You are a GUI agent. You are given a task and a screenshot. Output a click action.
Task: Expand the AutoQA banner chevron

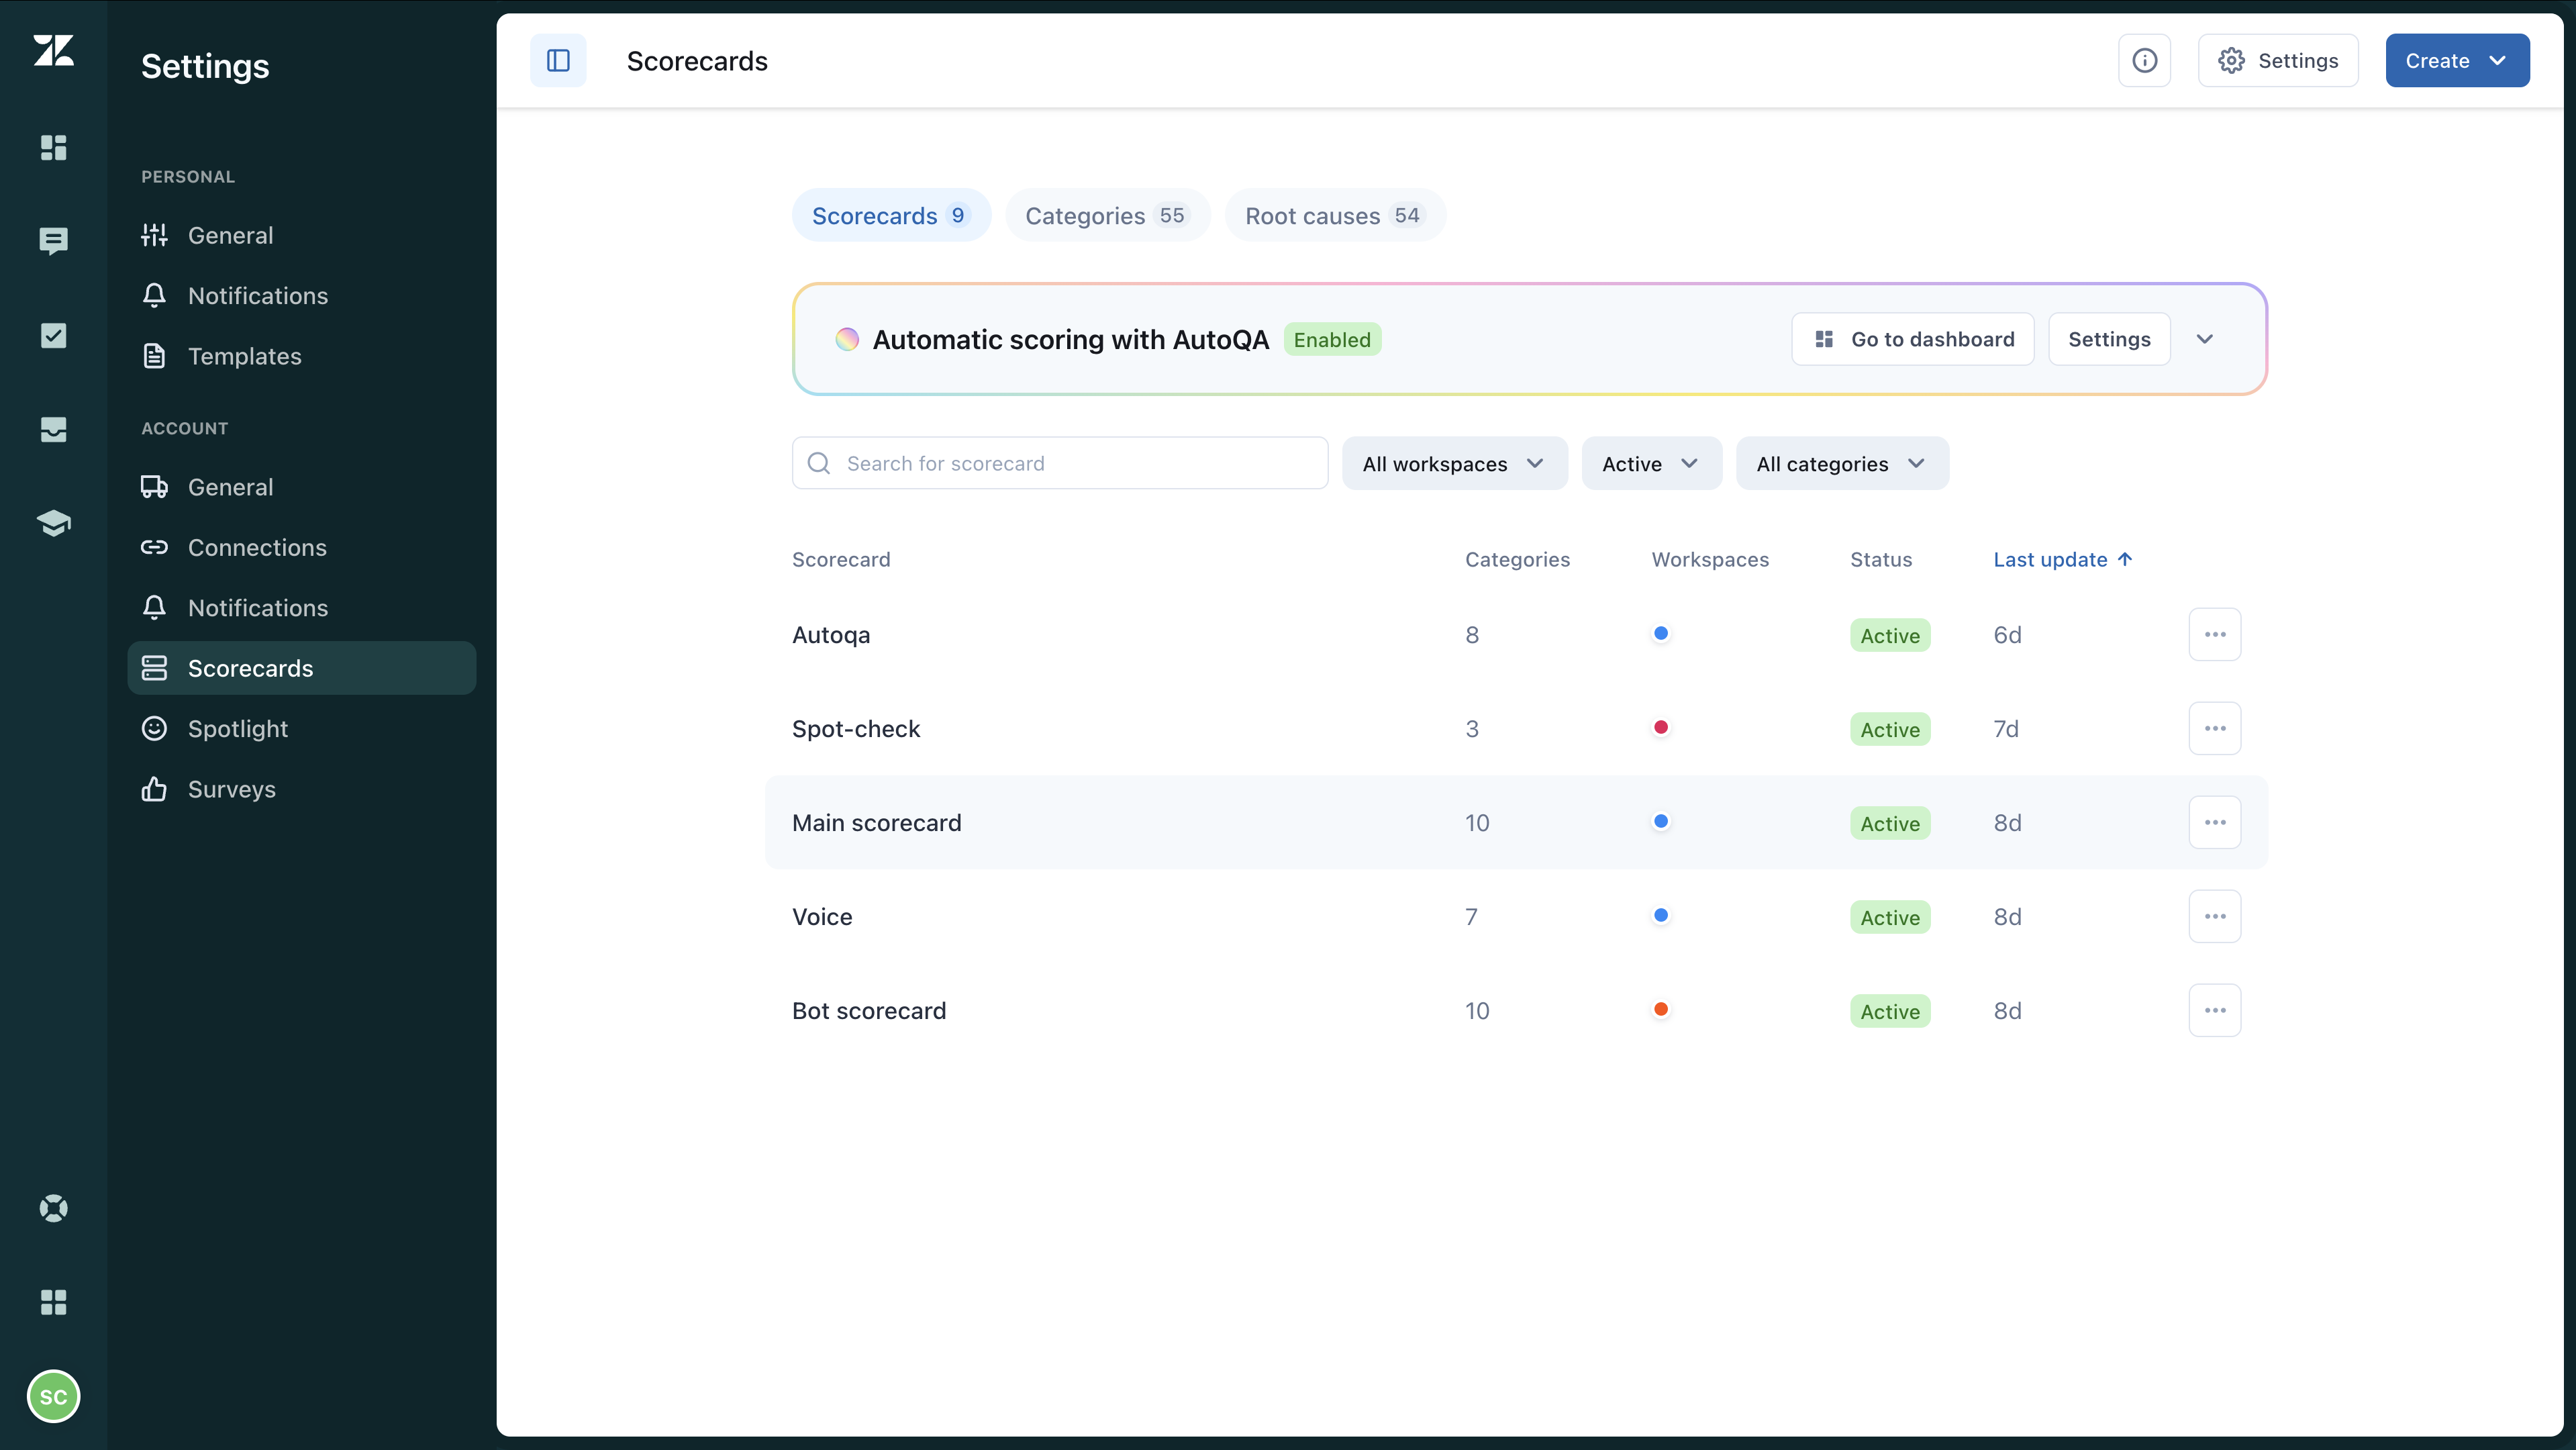[x=2204, y=339]
